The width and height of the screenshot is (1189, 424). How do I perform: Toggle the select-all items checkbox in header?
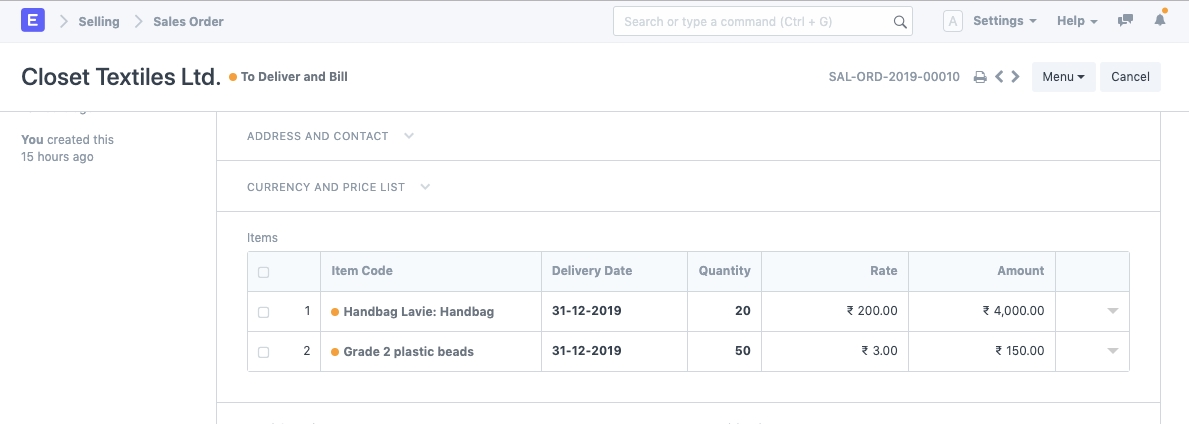tap(263, 272)
